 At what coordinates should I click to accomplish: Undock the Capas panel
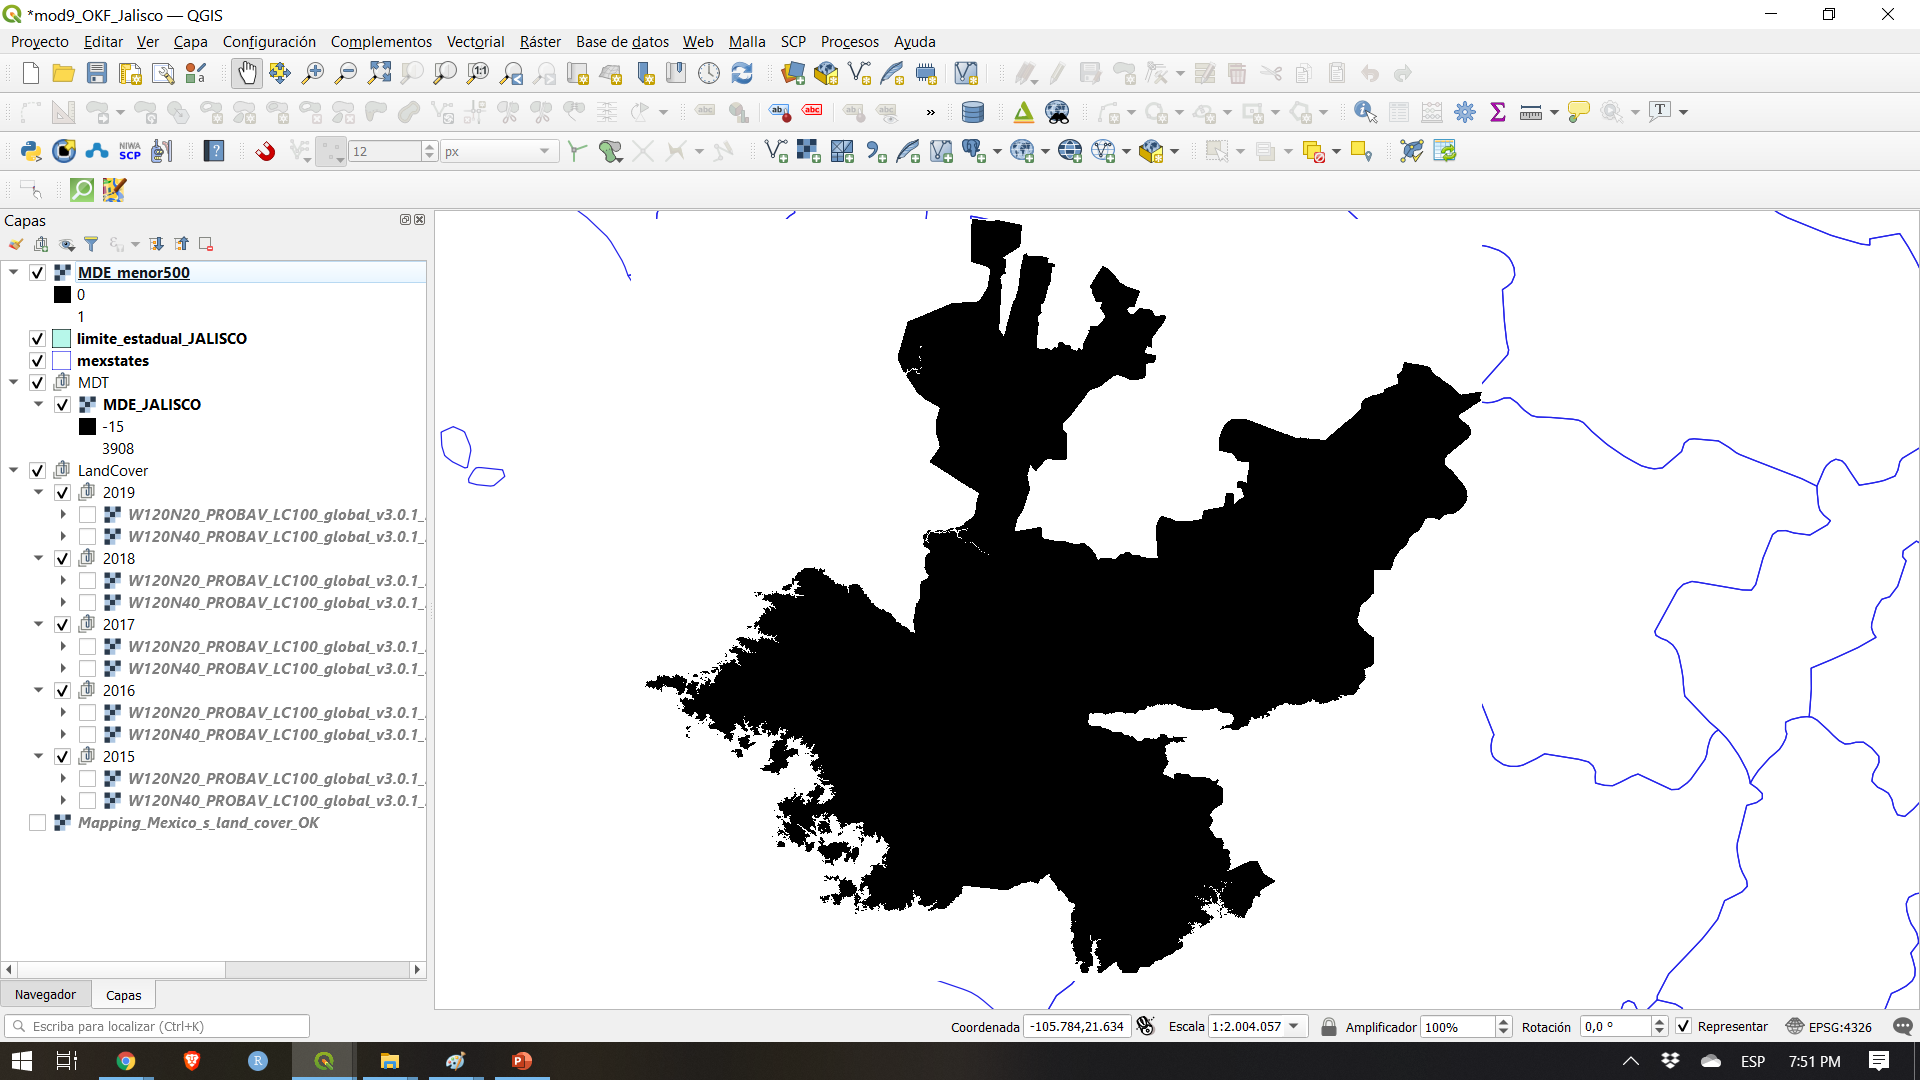pos(405,220)
